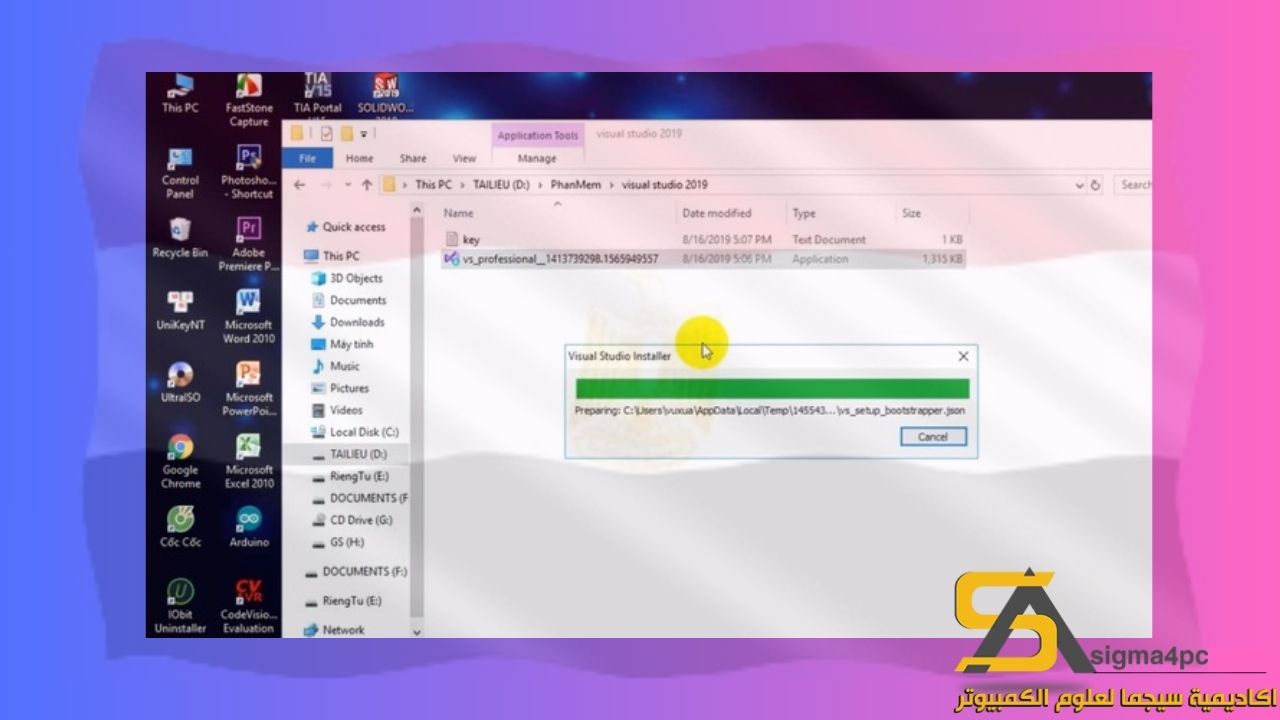Open the Manage ribbon tab
Screen dimensions: 1280x720
[x=537, y=158]
